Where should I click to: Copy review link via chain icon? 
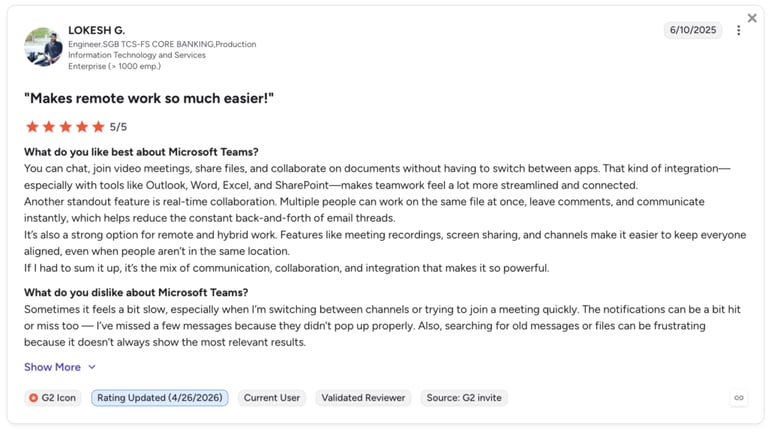click(x=739, y=398)
